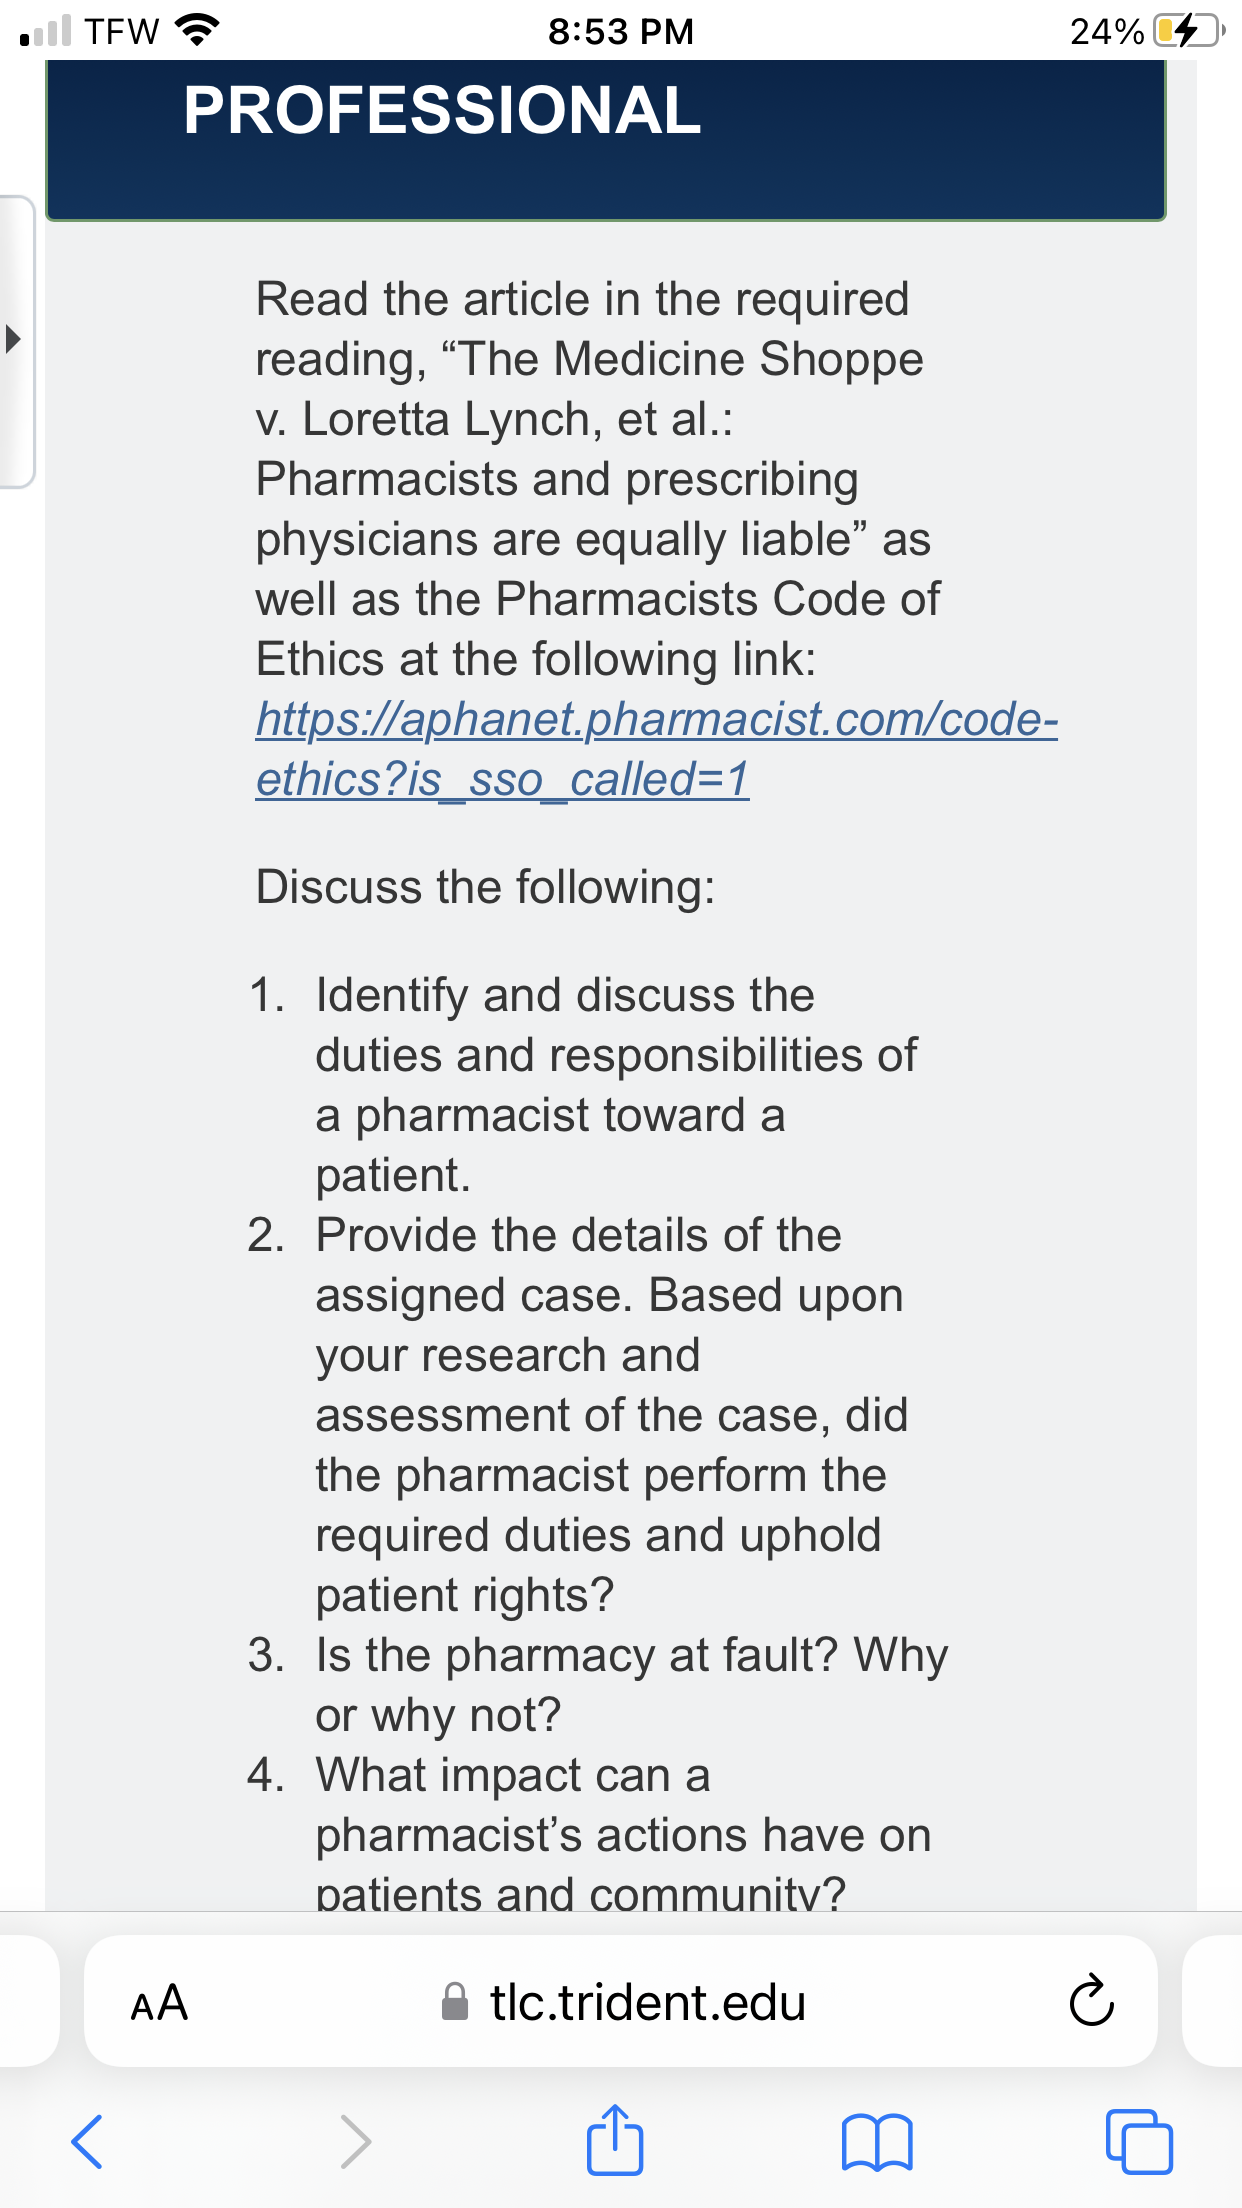The image size is (1242, 2208).
Task: Open the aphanet.pharmacist.com code link
Action: (x=657, y=719)
